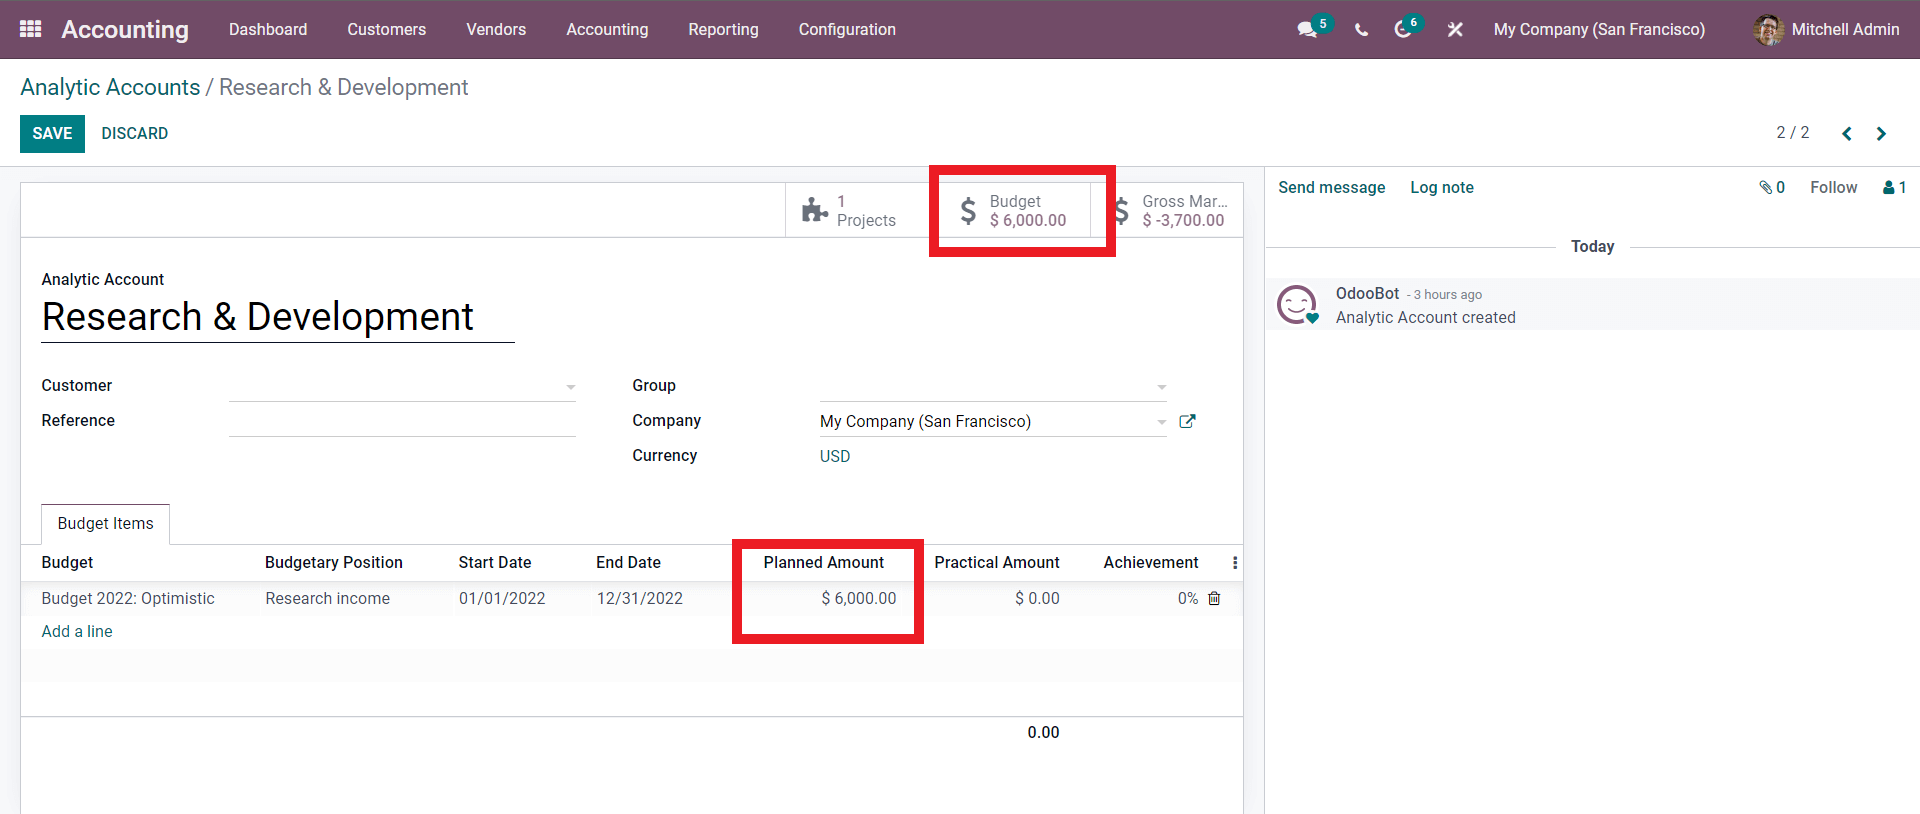The width and height of the screenshot is (1920, 814).
Task: Open the Reporting menu
Action: click(723, 30)
